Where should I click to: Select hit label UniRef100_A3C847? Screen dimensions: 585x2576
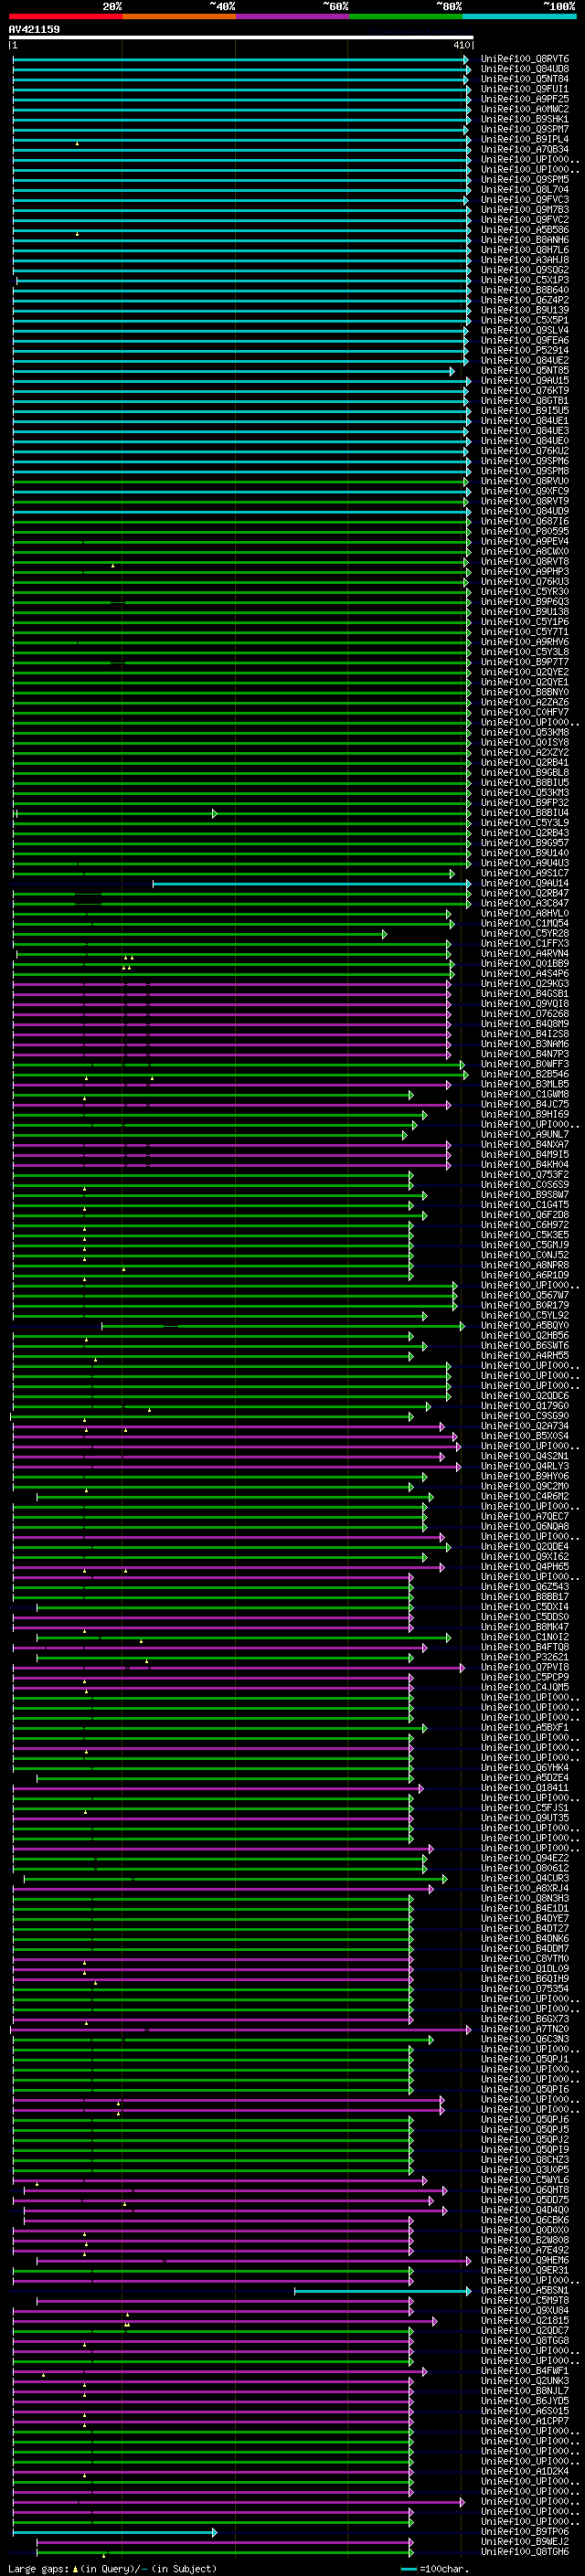pyautogui.click(x=525, y=903)
